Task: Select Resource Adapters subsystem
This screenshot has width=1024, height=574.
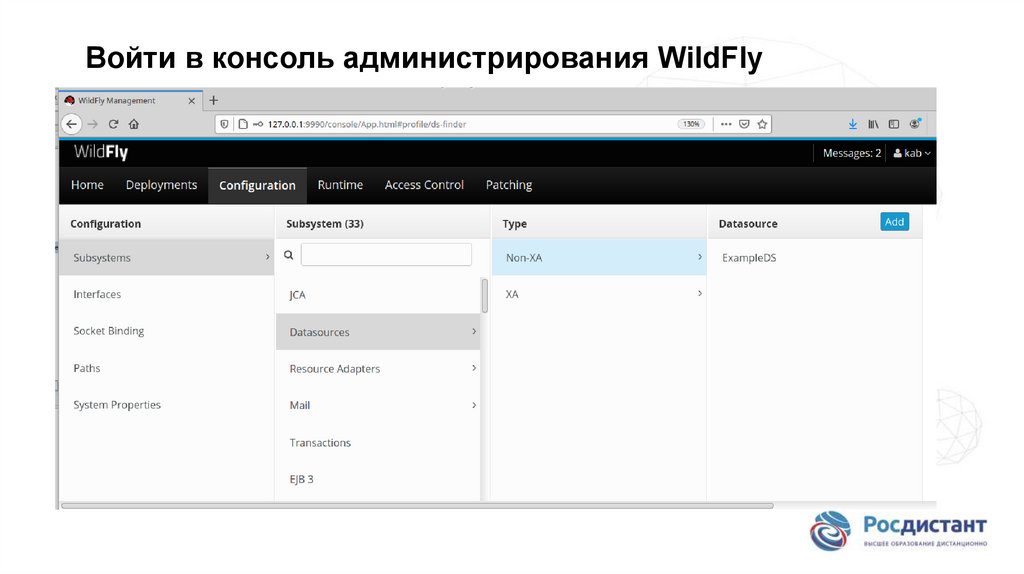Action: tap(378, 369)
